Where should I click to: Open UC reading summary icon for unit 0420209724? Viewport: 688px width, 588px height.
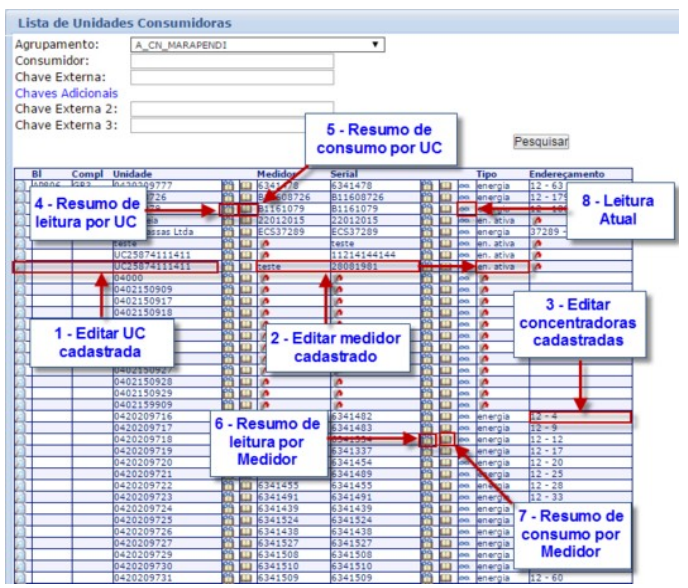228,507
